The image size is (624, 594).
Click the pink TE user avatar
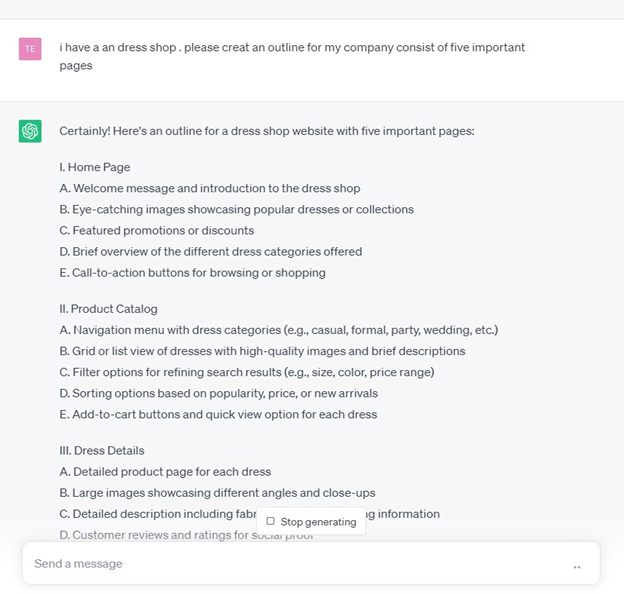coord(30,49)
